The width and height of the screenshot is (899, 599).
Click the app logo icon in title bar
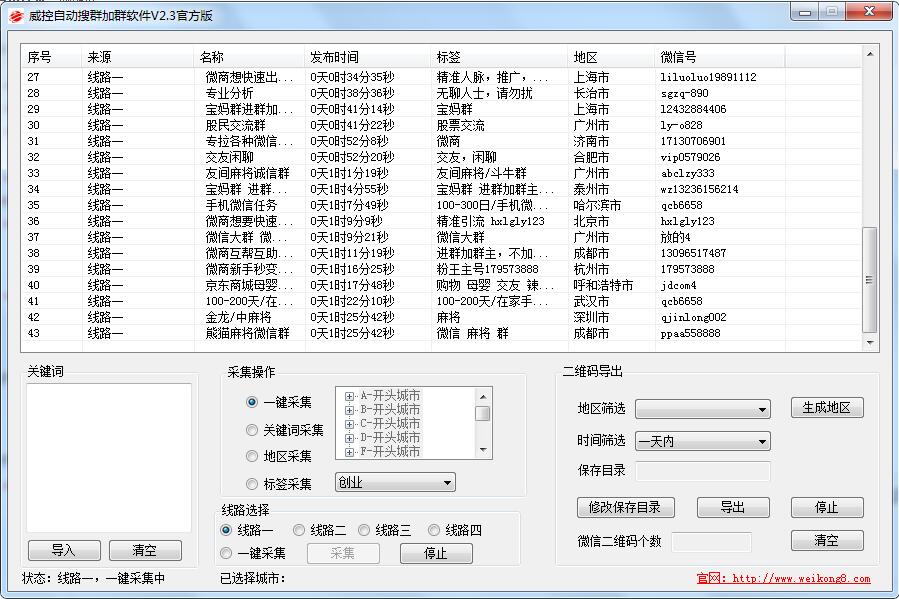click(x=15, y=15)
